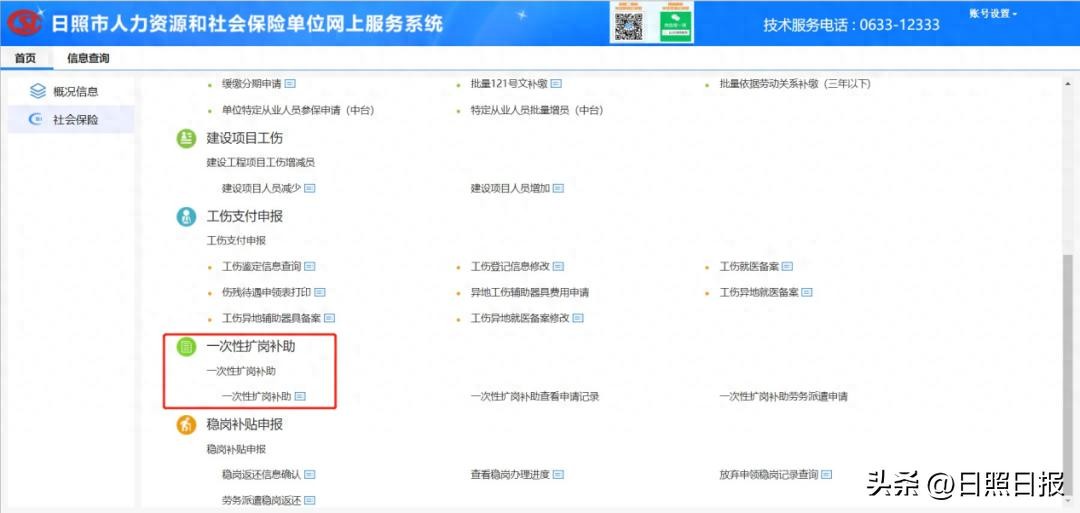Click the orange 稳岗补贴申报 section icon
The height and width of the screenshot is (513, 1080).
pyautogui.click(x=186, y=426)
